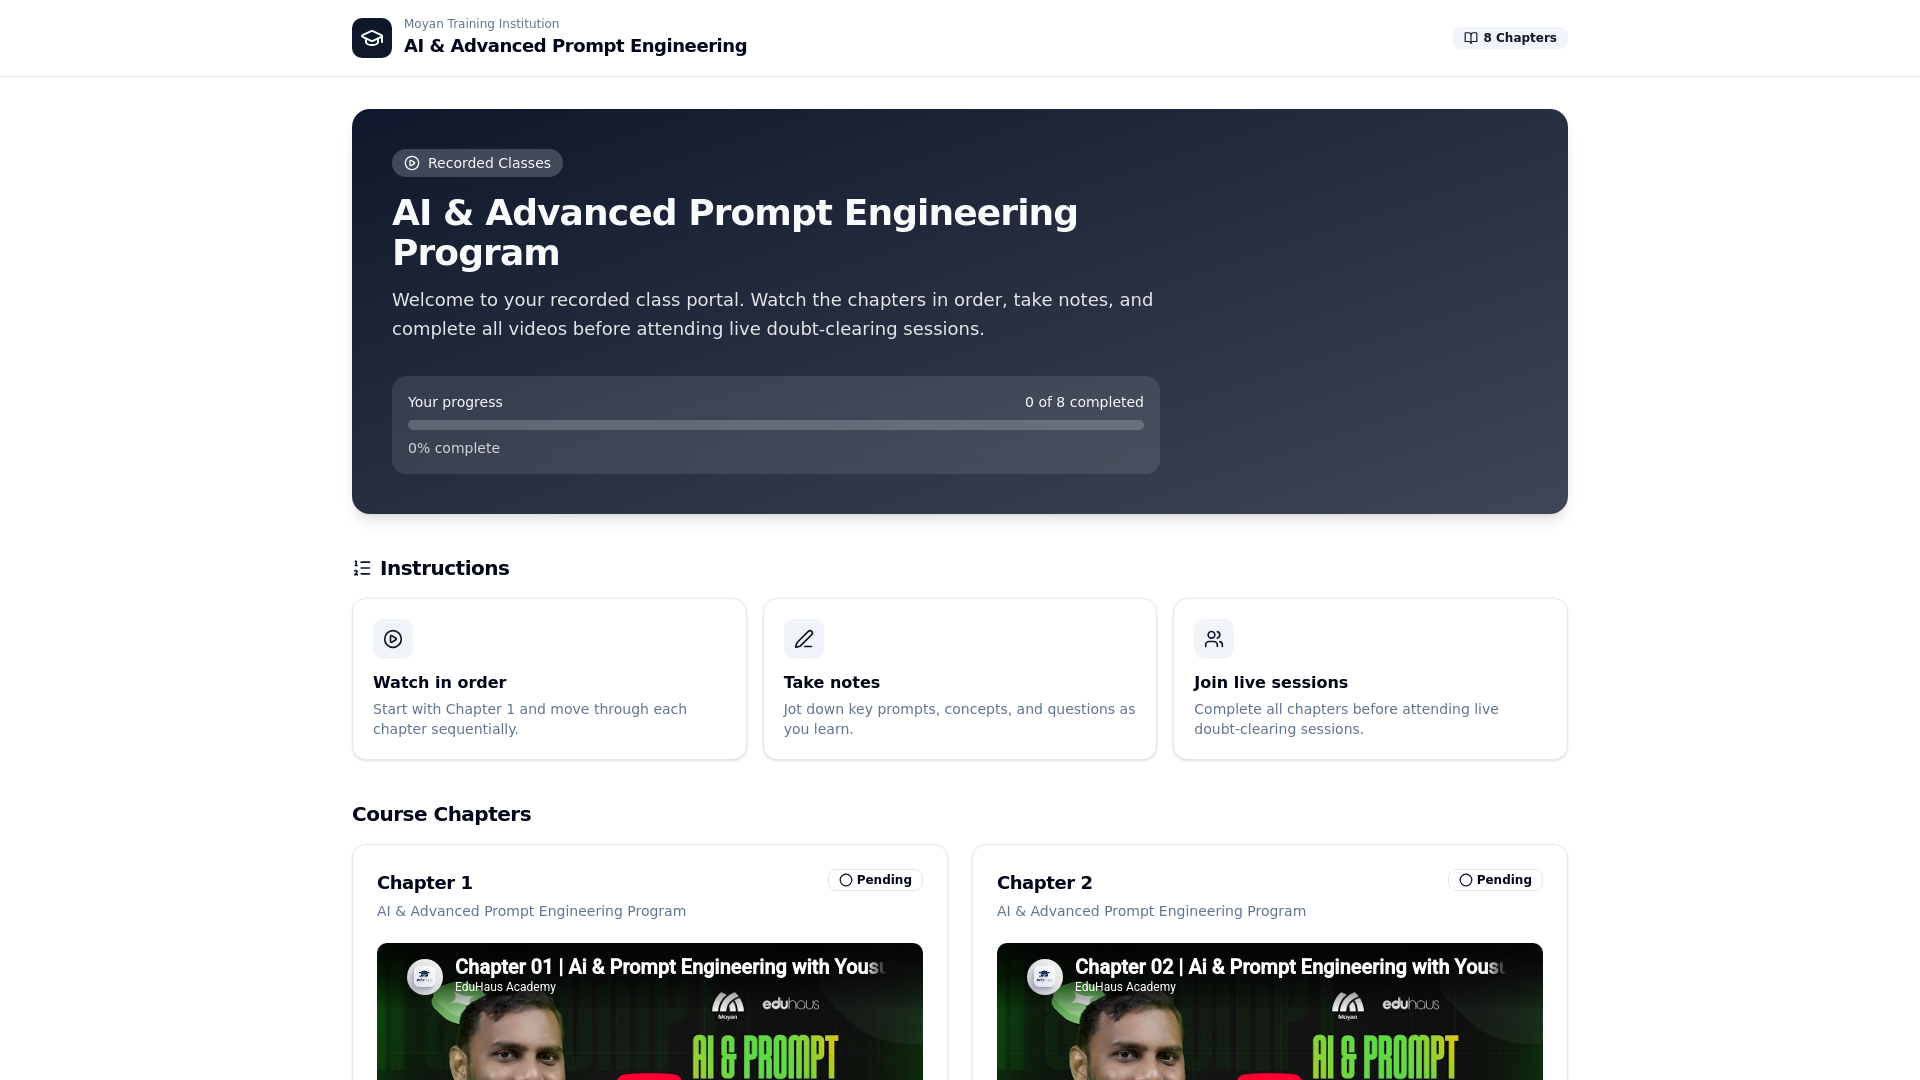The height and width of the screenshot is (1080, 1920).
Task: Click the 0% complete label
Action: click(x=454, y=448)
